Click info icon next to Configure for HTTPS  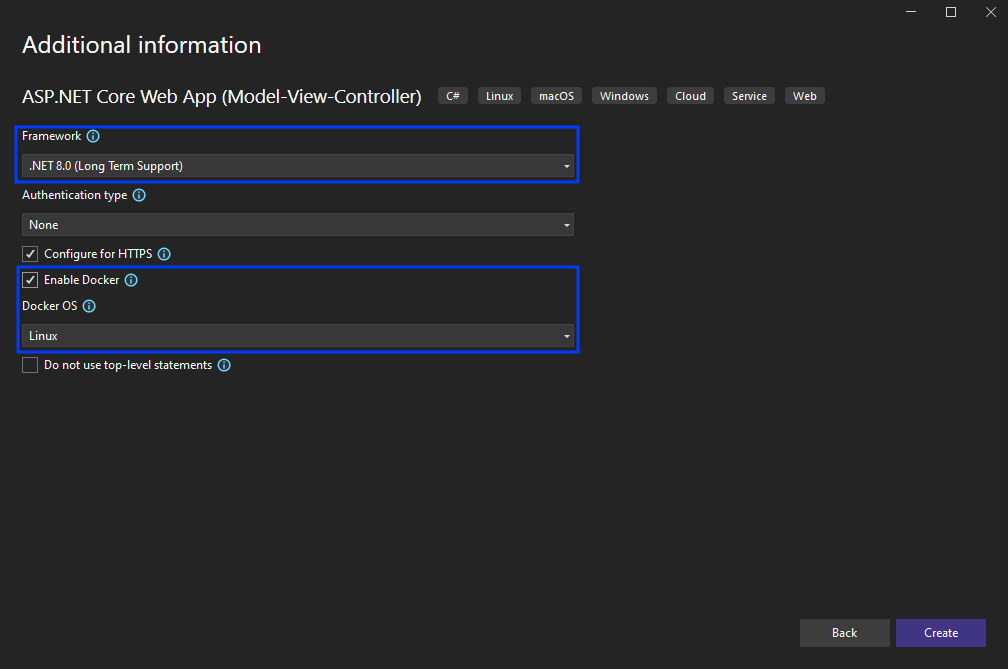point(164,254)
